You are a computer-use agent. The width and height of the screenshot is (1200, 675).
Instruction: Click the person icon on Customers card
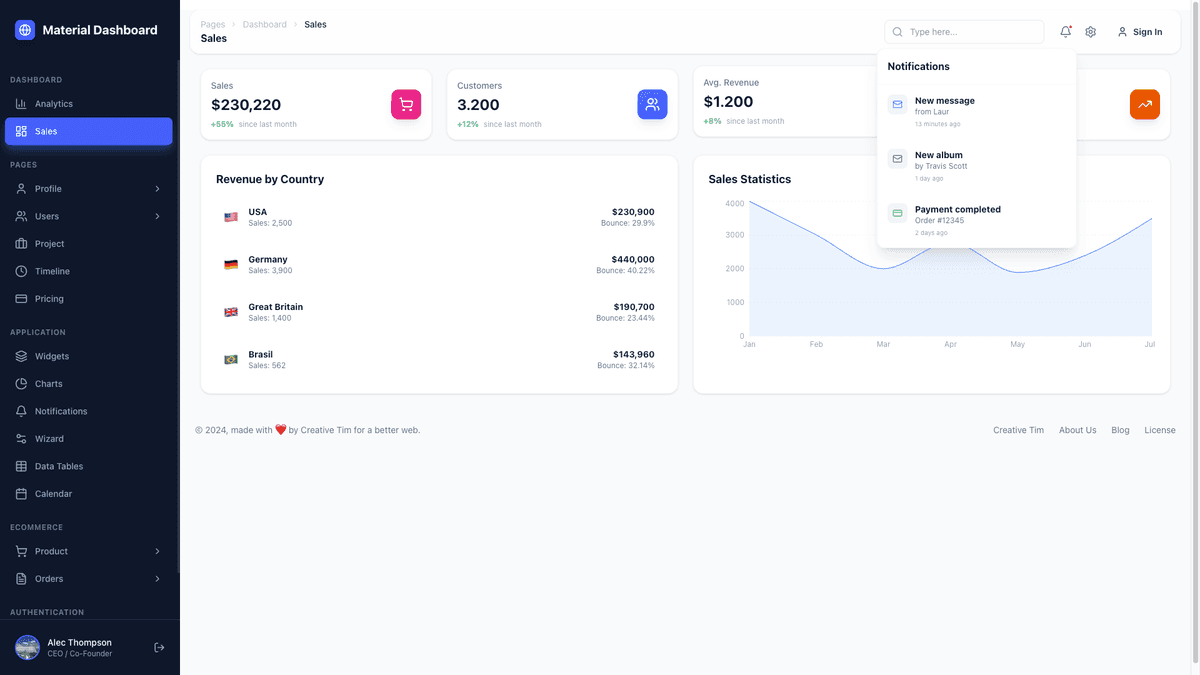point(653,104)
